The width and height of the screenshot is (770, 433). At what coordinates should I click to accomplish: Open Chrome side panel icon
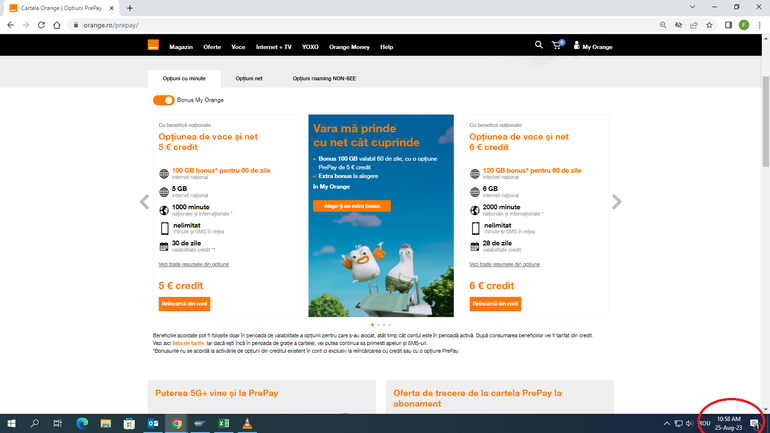(x=728, y=25)
